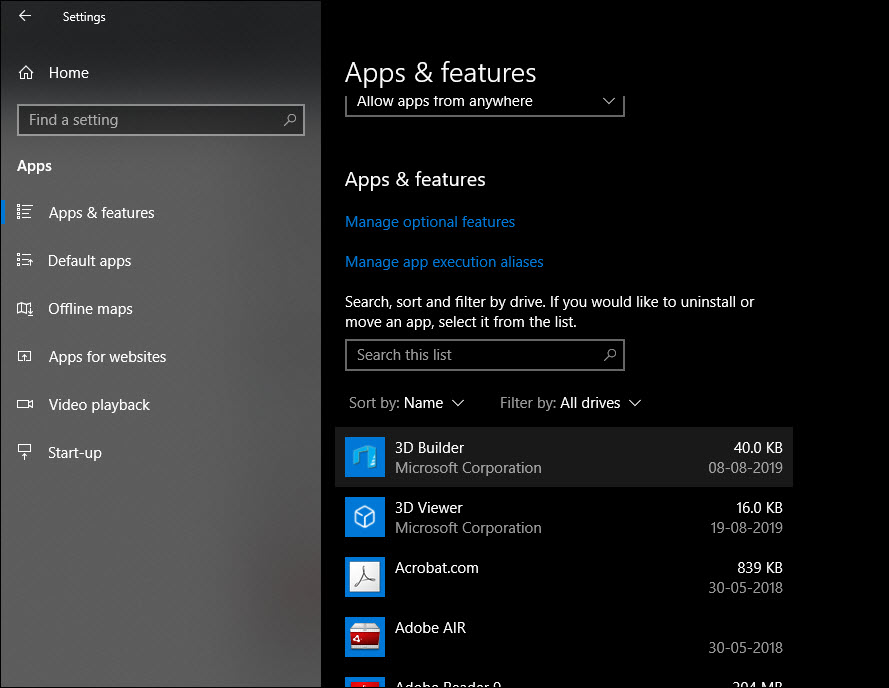Click the Home house icon
This screenshot has height=688, width=889.
tap(26, 73)
